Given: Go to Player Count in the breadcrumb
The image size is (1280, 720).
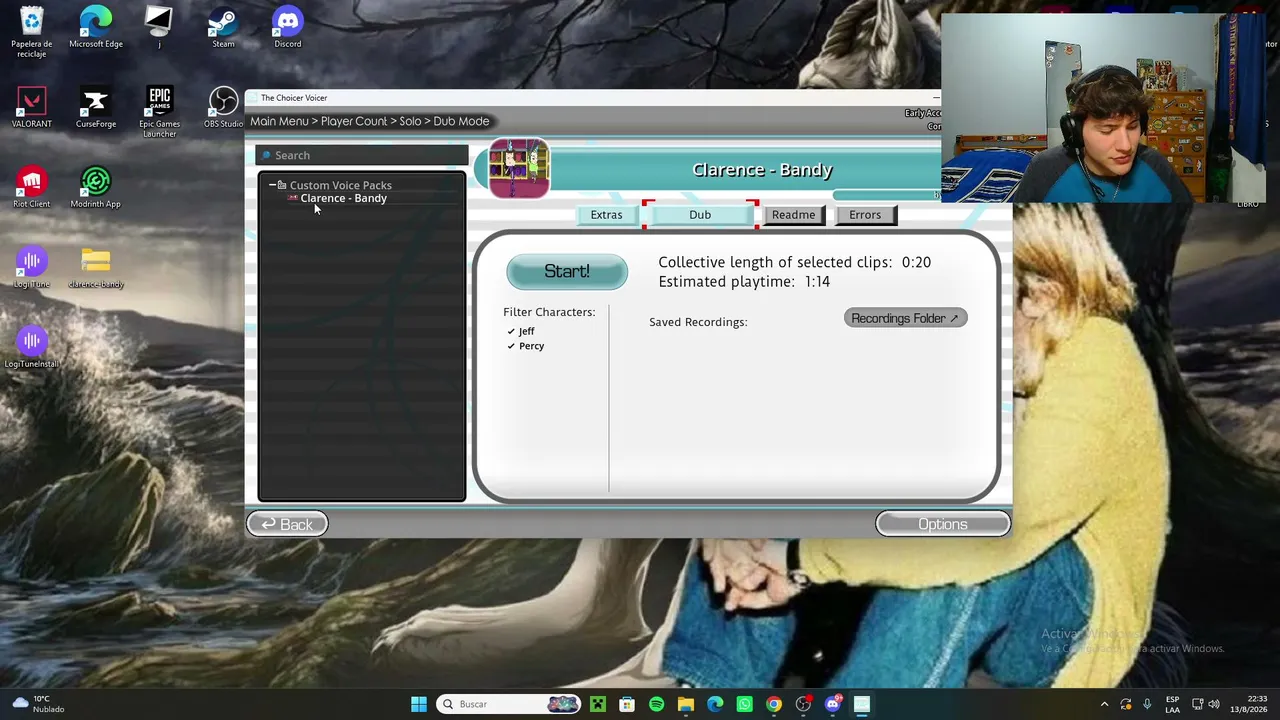Looking at the screenshot, I should coord(354,121).
